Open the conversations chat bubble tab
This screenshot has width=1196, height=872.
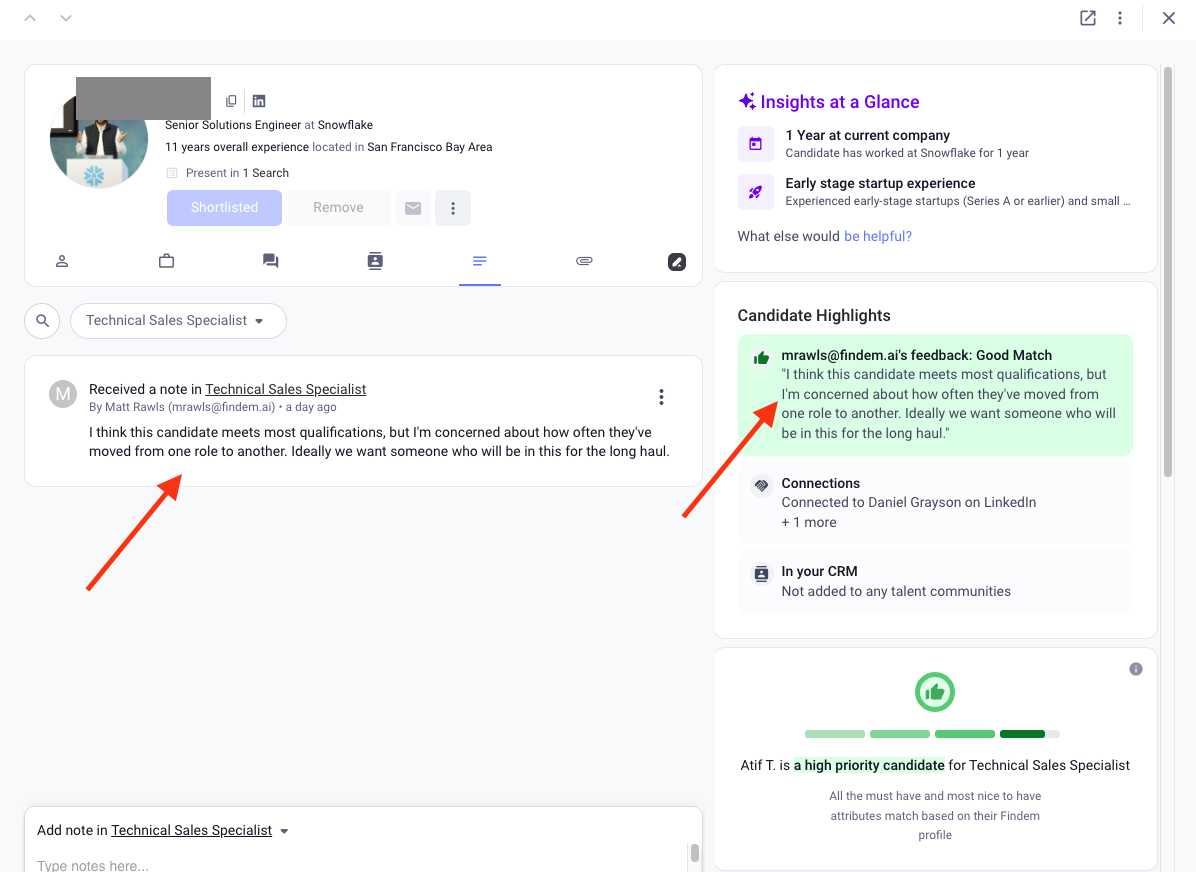(270, 261)
